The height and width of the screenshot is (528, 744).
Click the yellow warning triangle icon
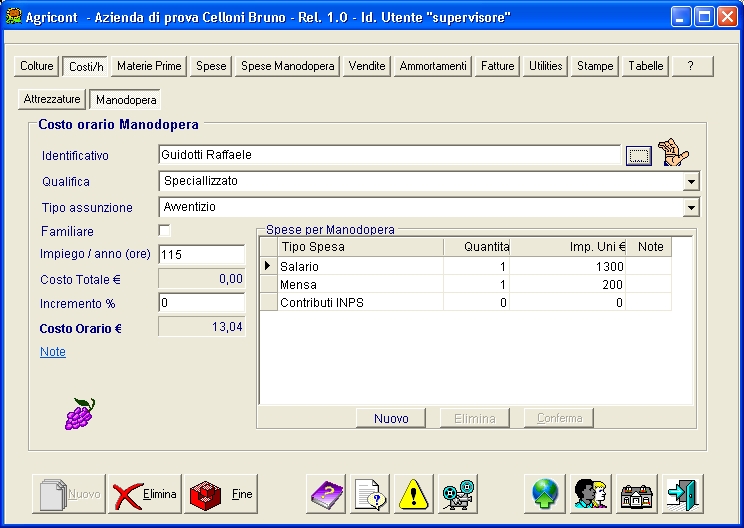414,494
